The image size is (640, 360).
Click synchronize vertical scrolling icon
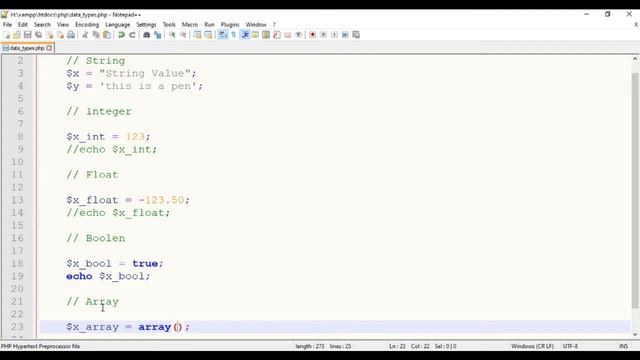click(x=198, y=35)
